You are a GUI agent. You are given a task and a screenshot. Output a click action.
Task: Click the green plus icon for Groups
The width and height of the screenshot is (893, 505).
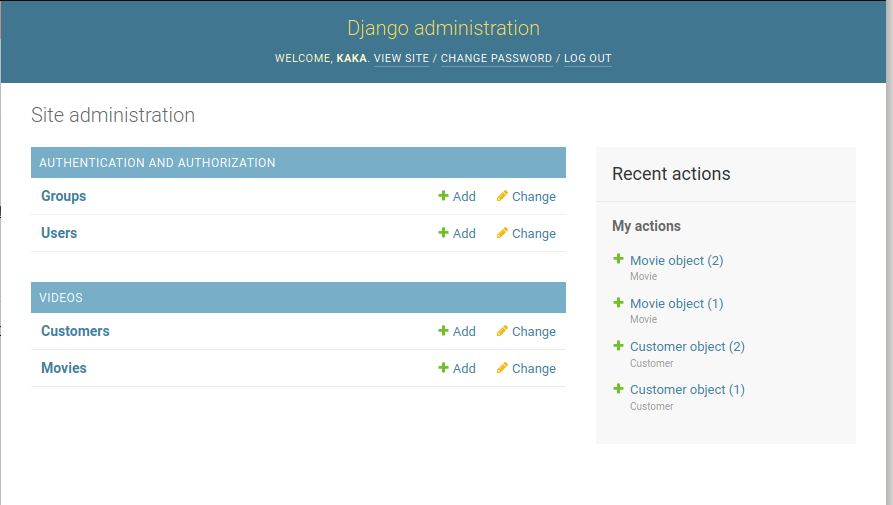coord(443,196)
